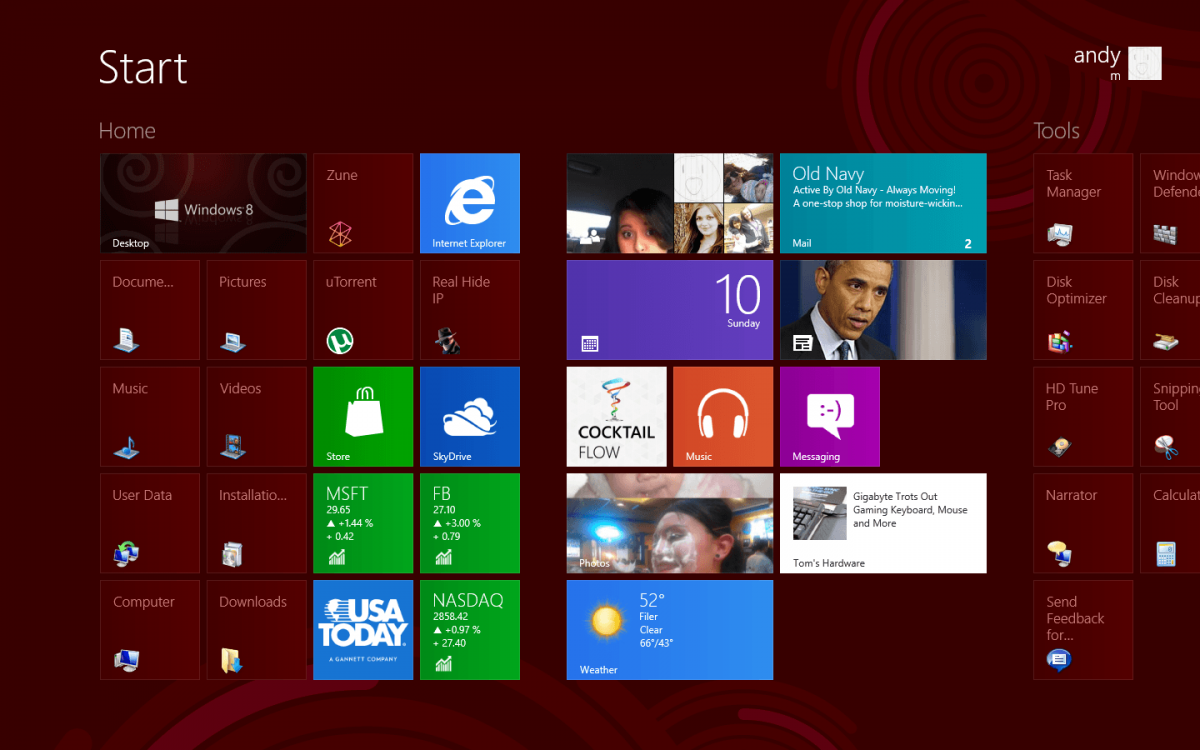Open SkyDrive
Image resolution: width=1200 pixels, height=750 pixels.
coord(469,416)
